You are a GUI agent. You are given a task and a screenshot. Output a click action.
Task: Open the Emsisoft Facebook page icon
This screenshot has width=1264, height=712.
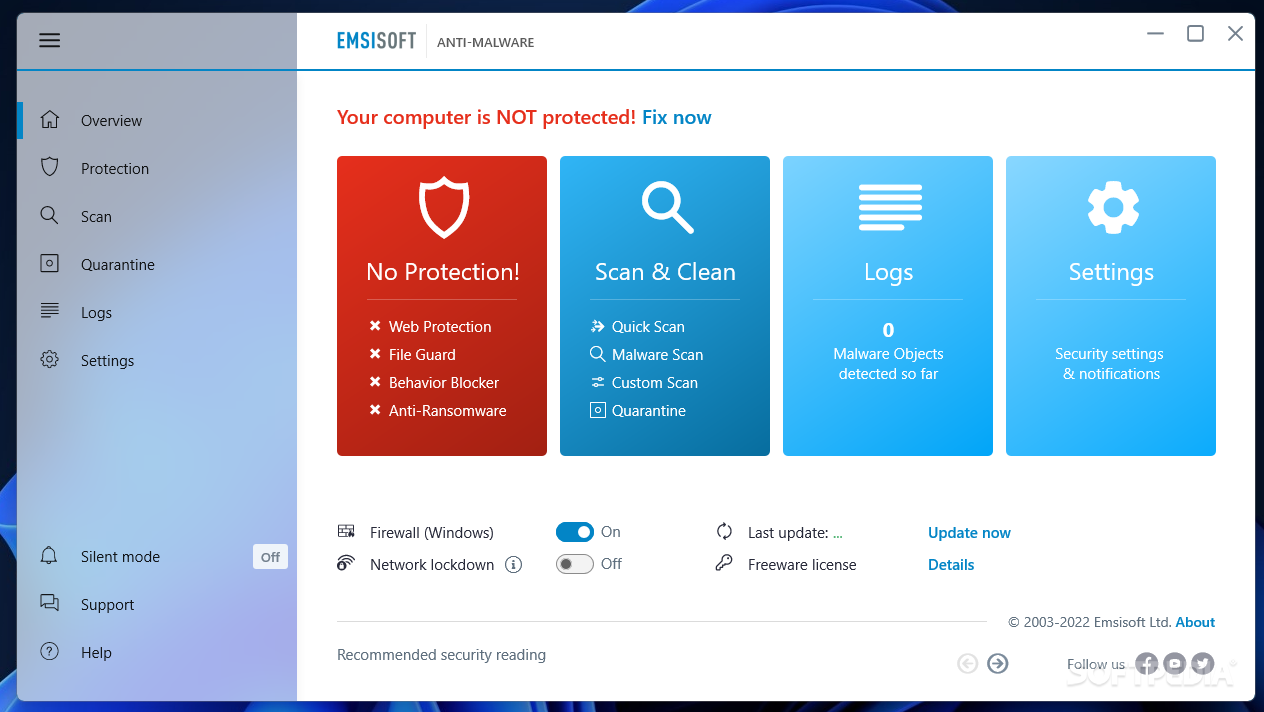1147,663
